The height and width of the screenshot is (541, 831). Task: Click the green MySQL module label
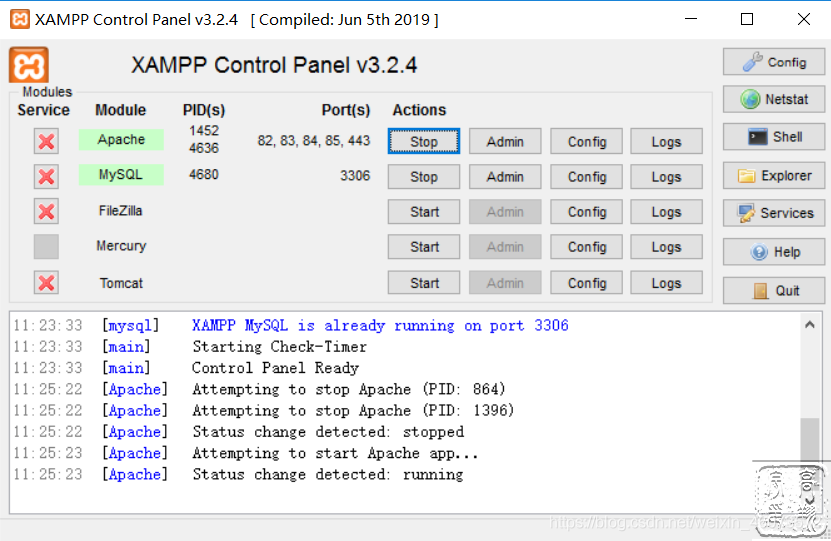(121, 174)
